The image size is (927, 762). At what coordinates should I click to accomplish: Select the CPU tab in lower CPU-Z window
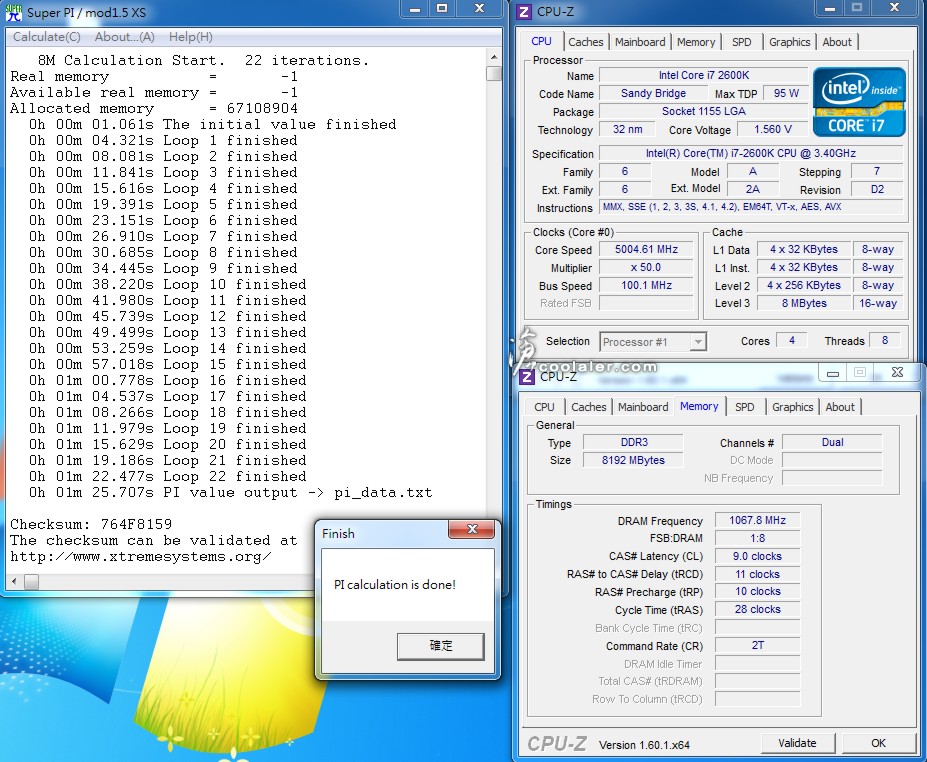[x=544, y=407]
